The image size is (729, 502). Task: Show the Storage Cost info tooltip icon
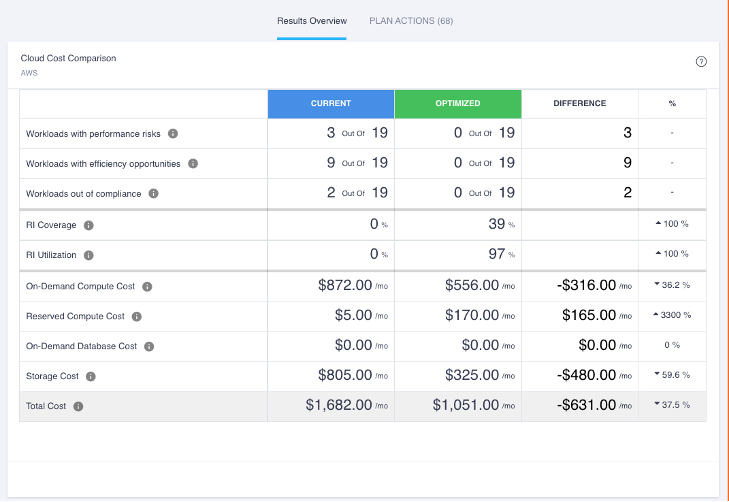click(90, 376)
